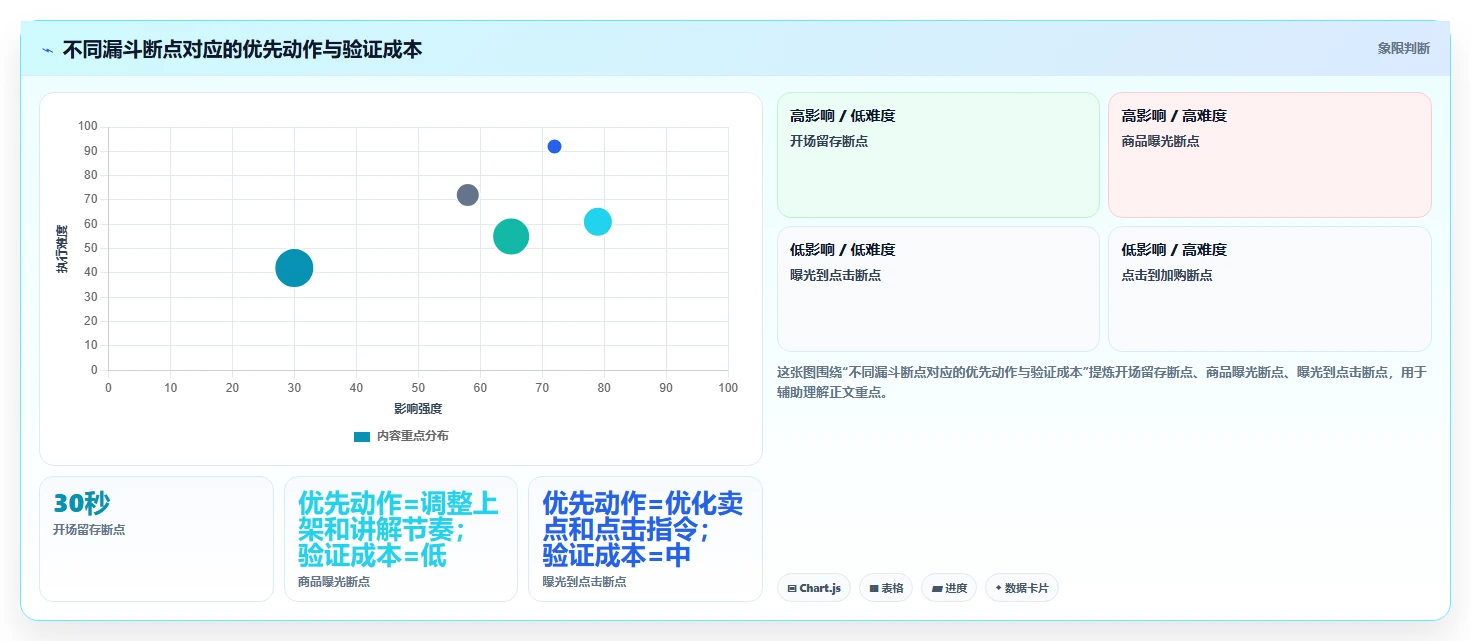Click 点击到加购断点 text in its quadrant card
This screenshot has height=641, width=1471.
pos(1167,275)
